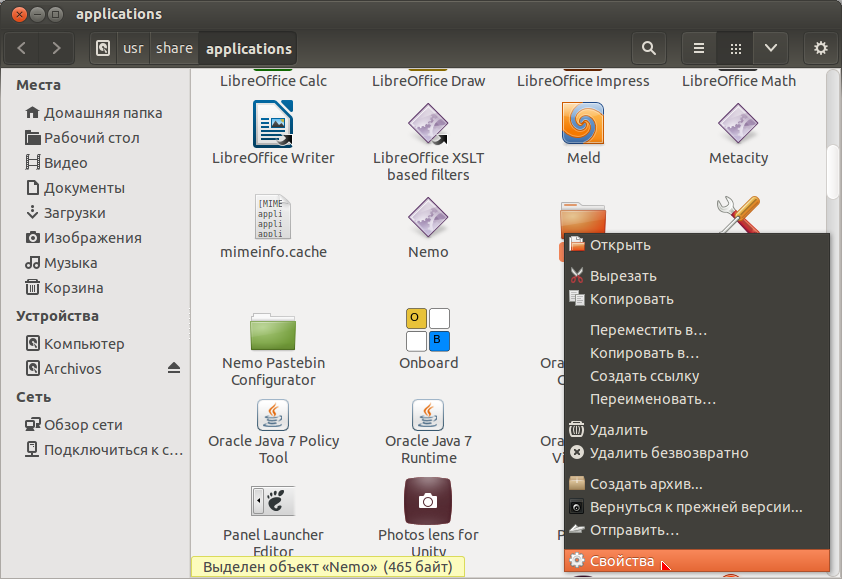Screen dimensions: 842x579
Task: Open the search magnifier button
Action: coord(649,48)
